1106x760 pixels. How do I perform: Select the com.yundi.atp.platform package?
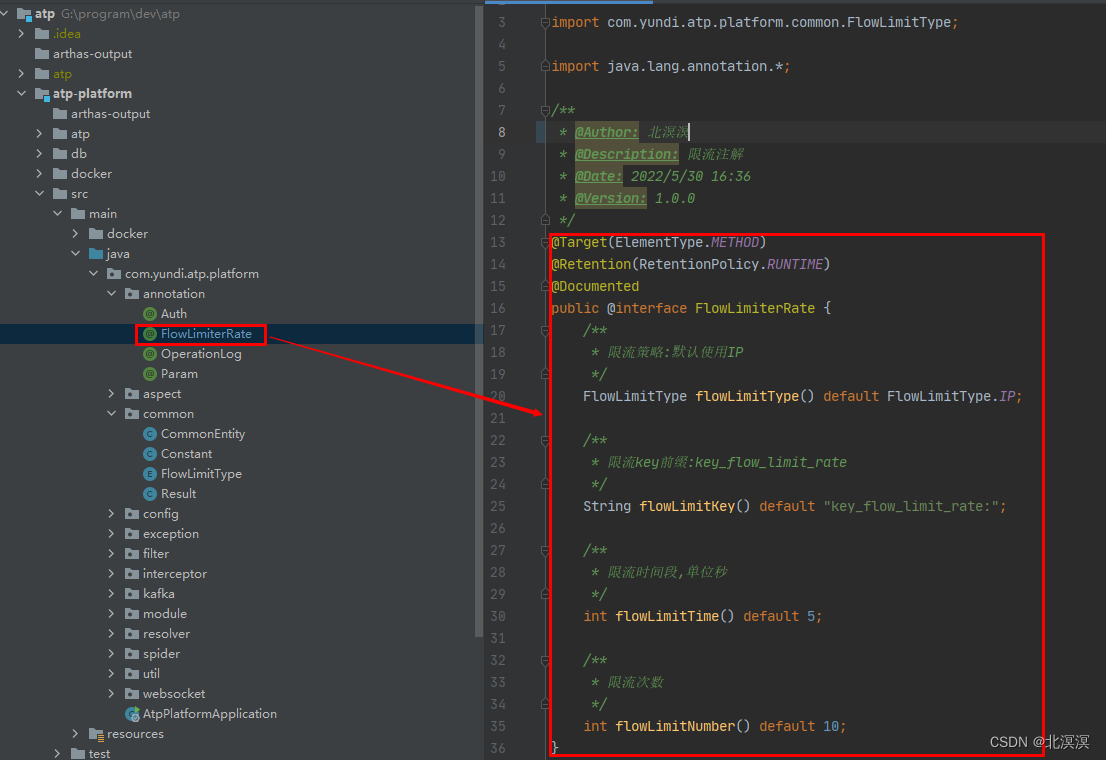[x=192, y=273]
